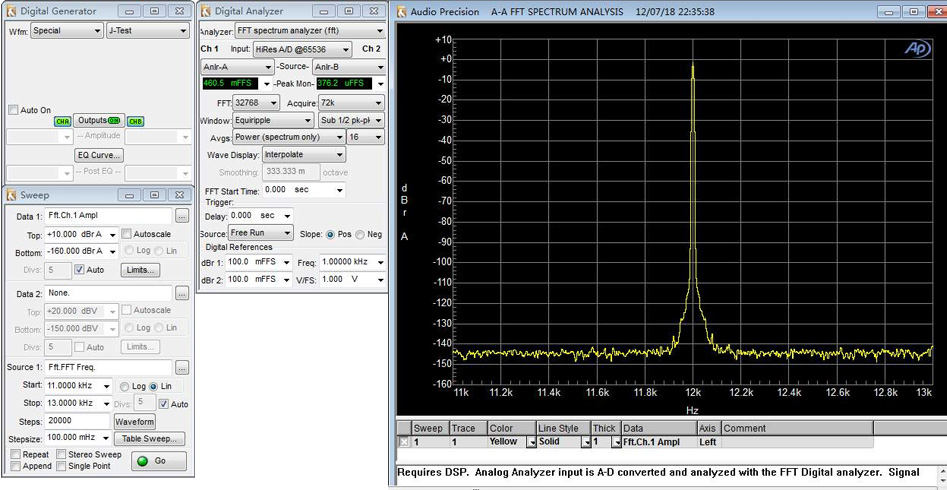Click the Waveform button in Sweep

tap(135, 421)
